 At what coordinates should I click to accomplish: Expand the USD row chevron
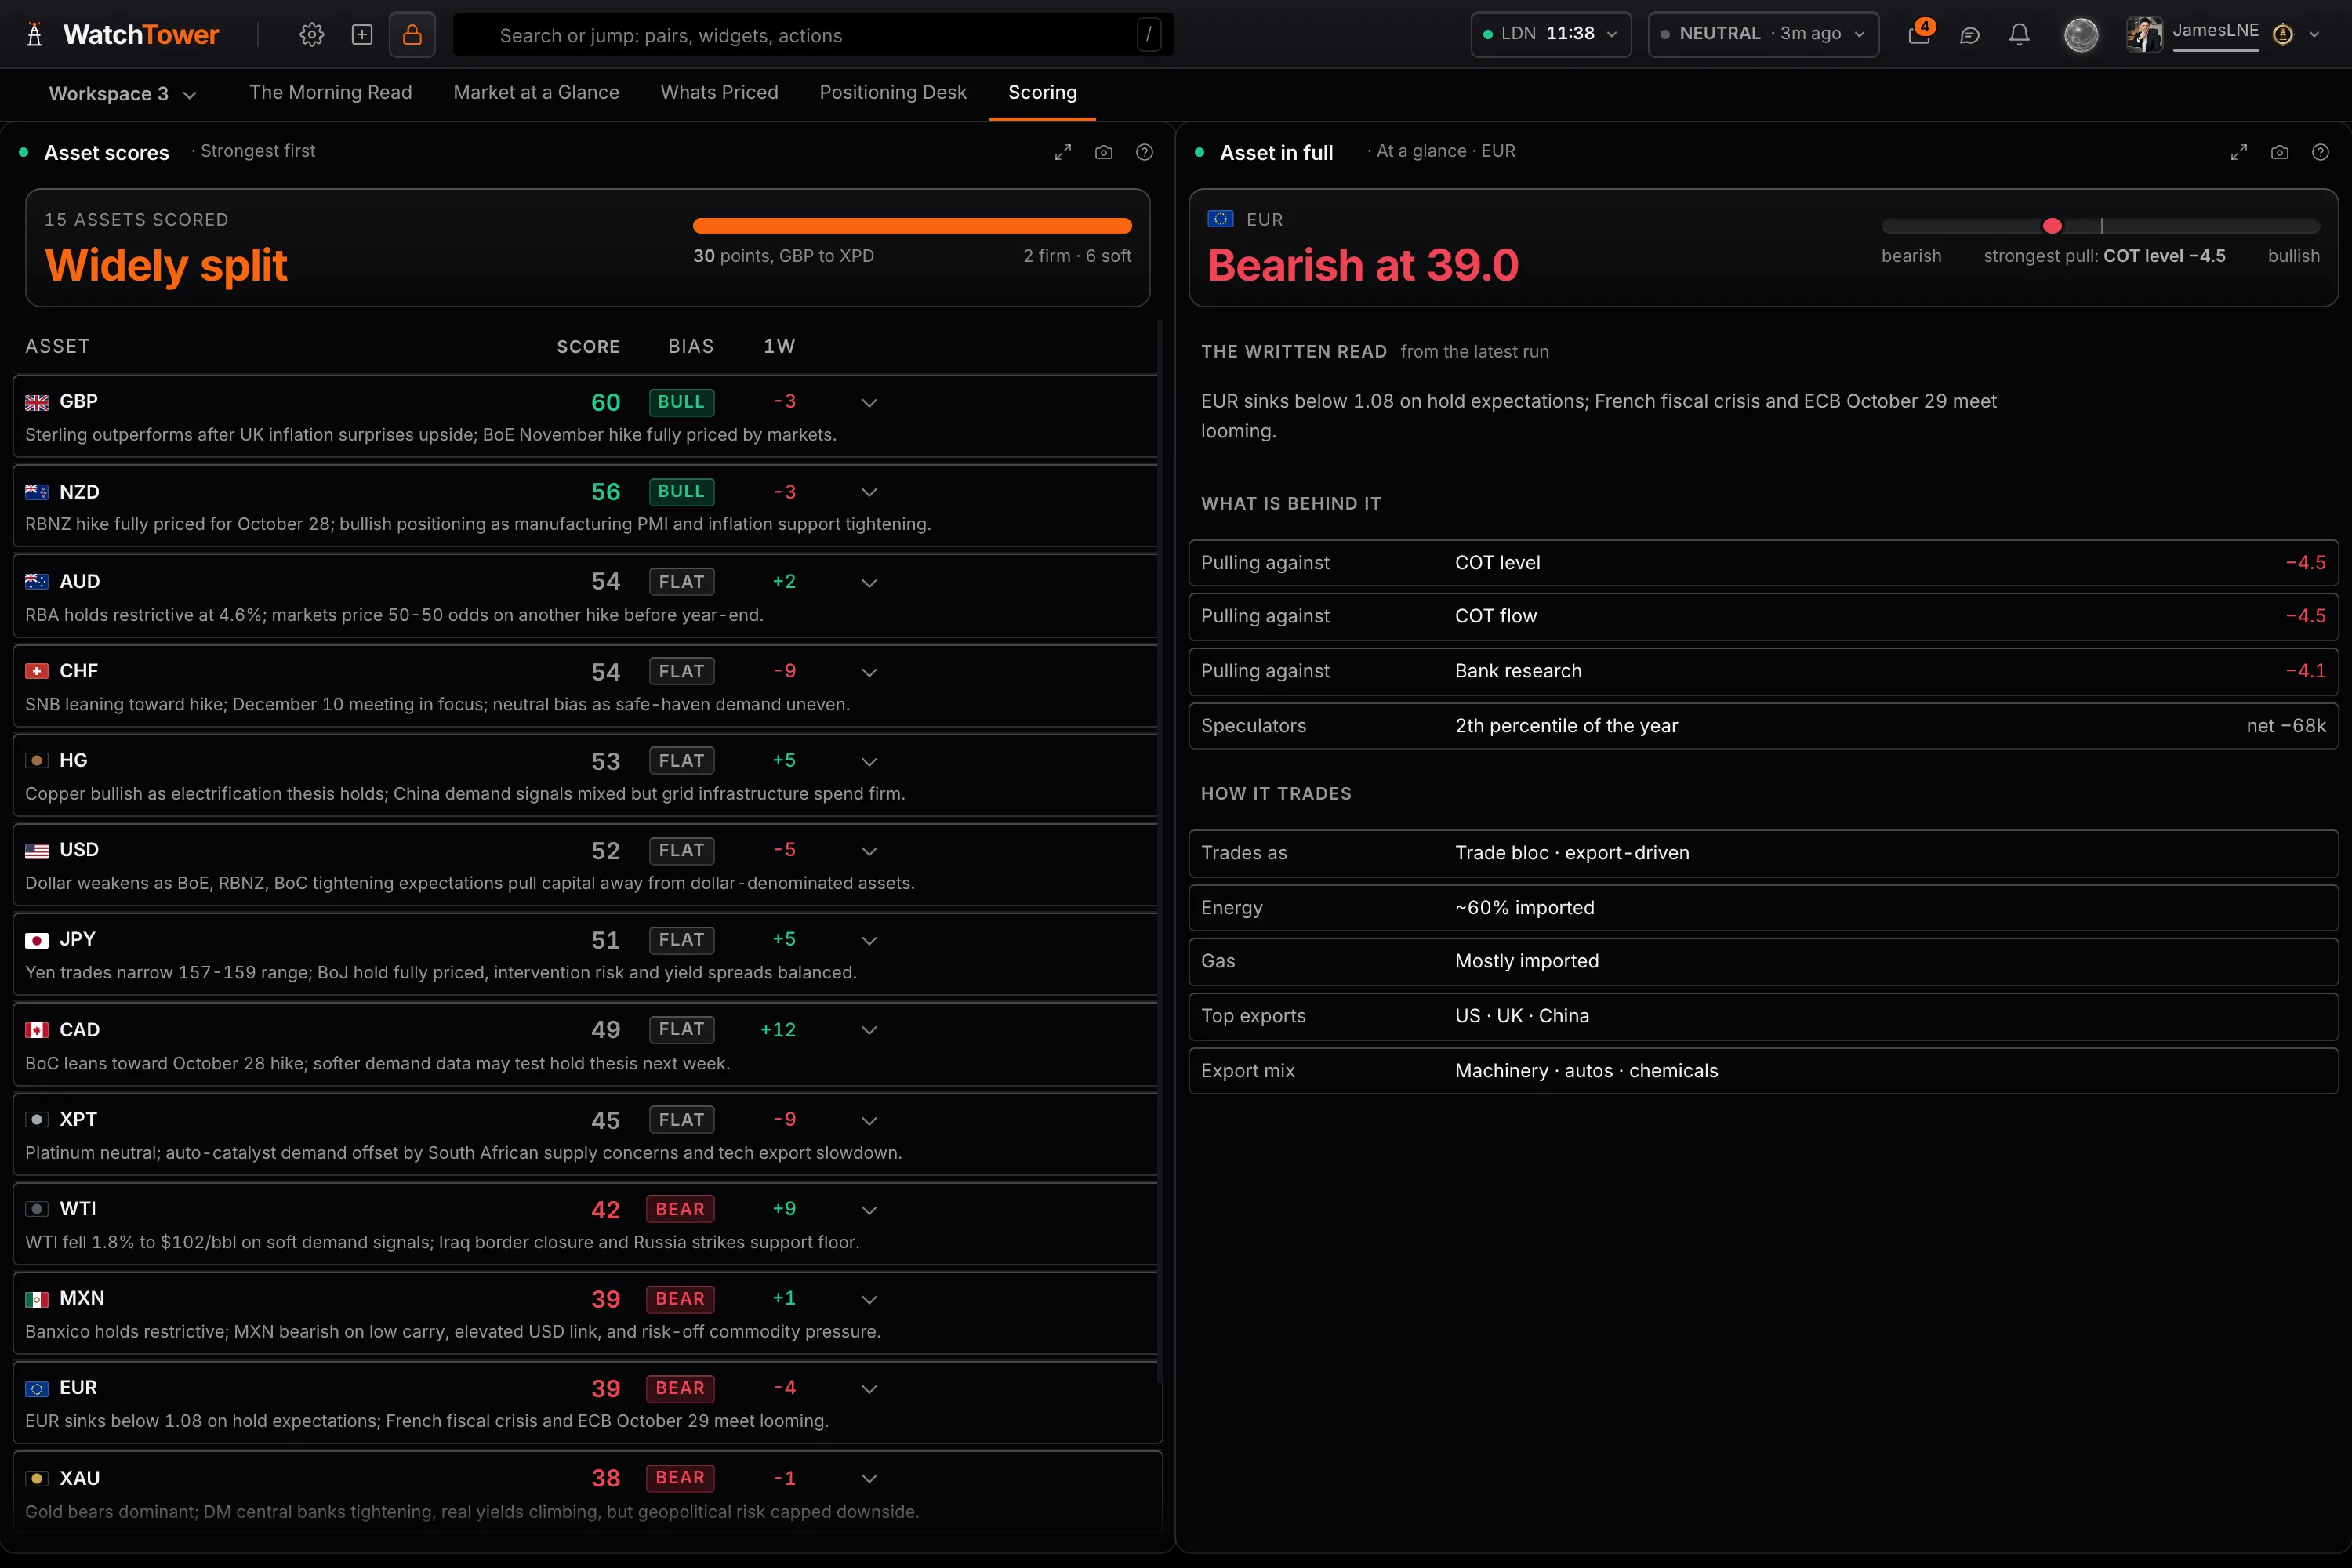pos(869,851)
